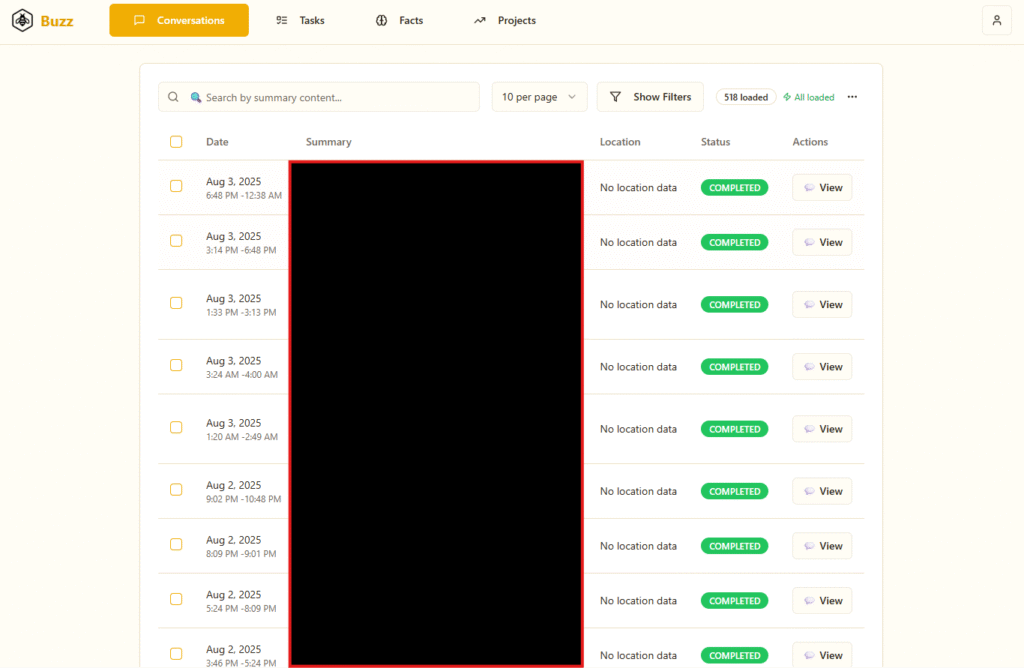Screen dimensions: 1024x668
Task: Select the Aug 2 9:02 PM row checkbox
Action: point(176,490)
